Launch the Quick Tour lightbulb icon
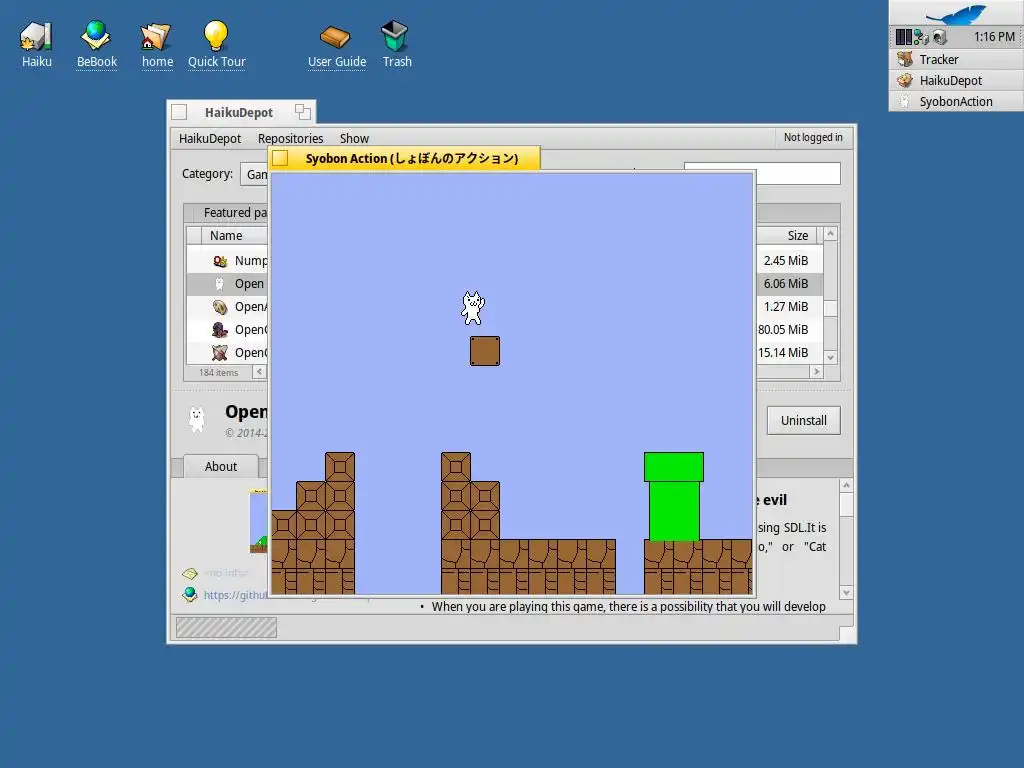Screen dimensions: 1024x768 coord(216,44)
